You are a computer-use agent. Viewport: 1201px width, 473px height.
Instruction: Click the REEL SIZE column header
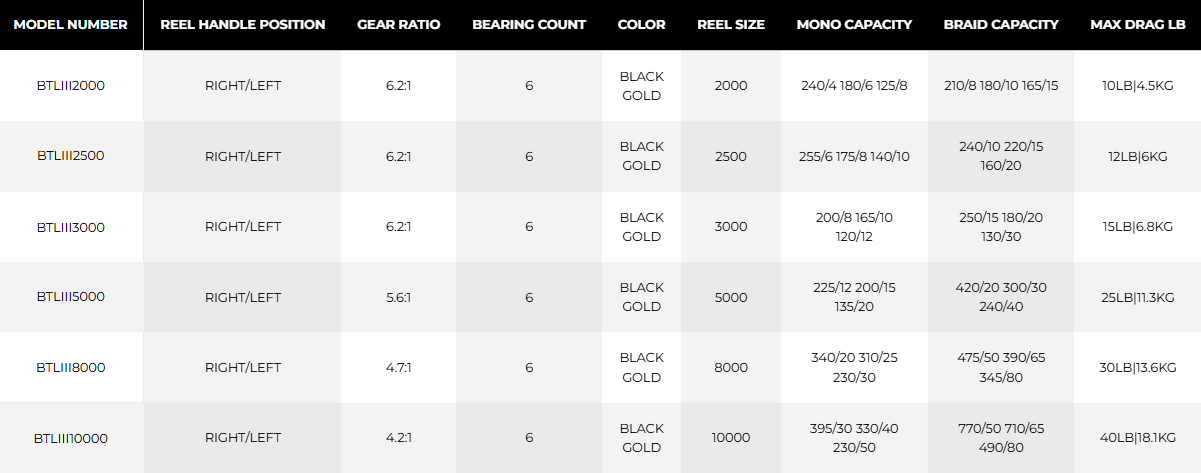[x=731, y=25]
